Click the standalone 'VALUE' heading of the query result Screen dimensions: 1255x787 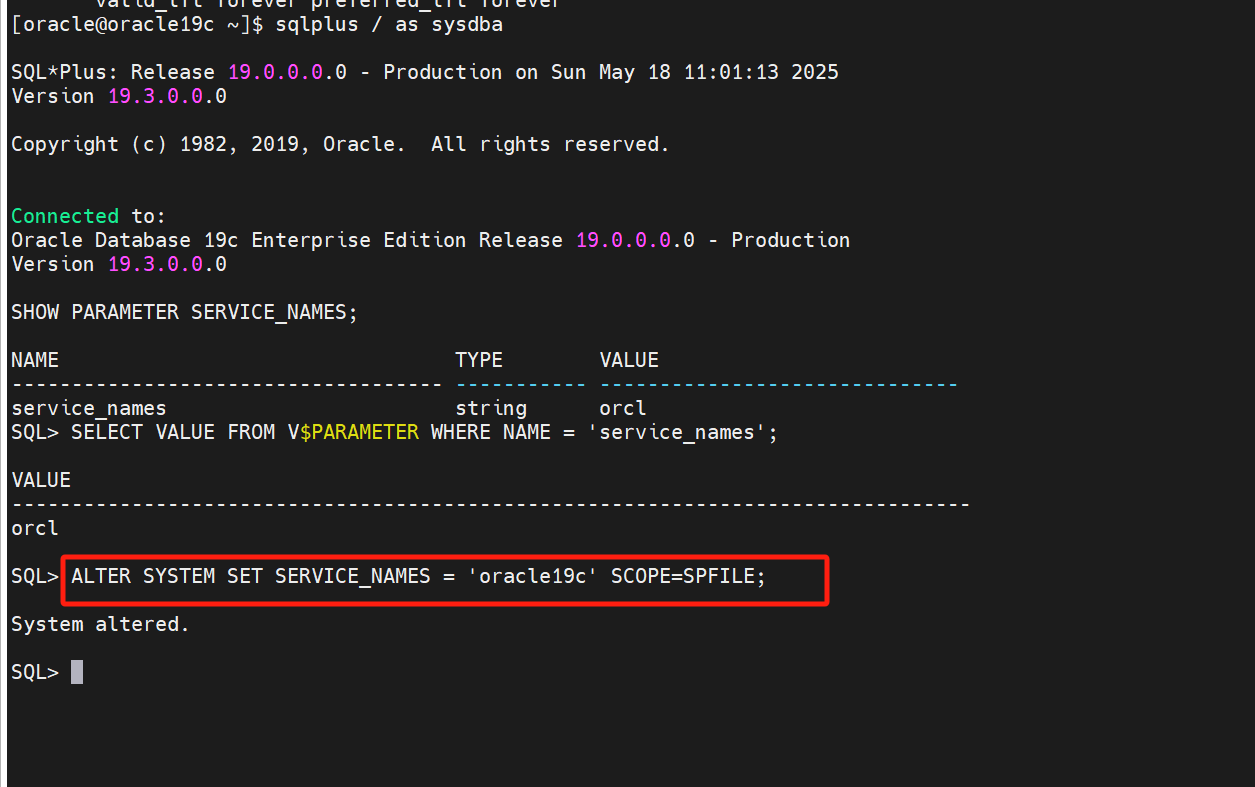(x=41, y=480)
